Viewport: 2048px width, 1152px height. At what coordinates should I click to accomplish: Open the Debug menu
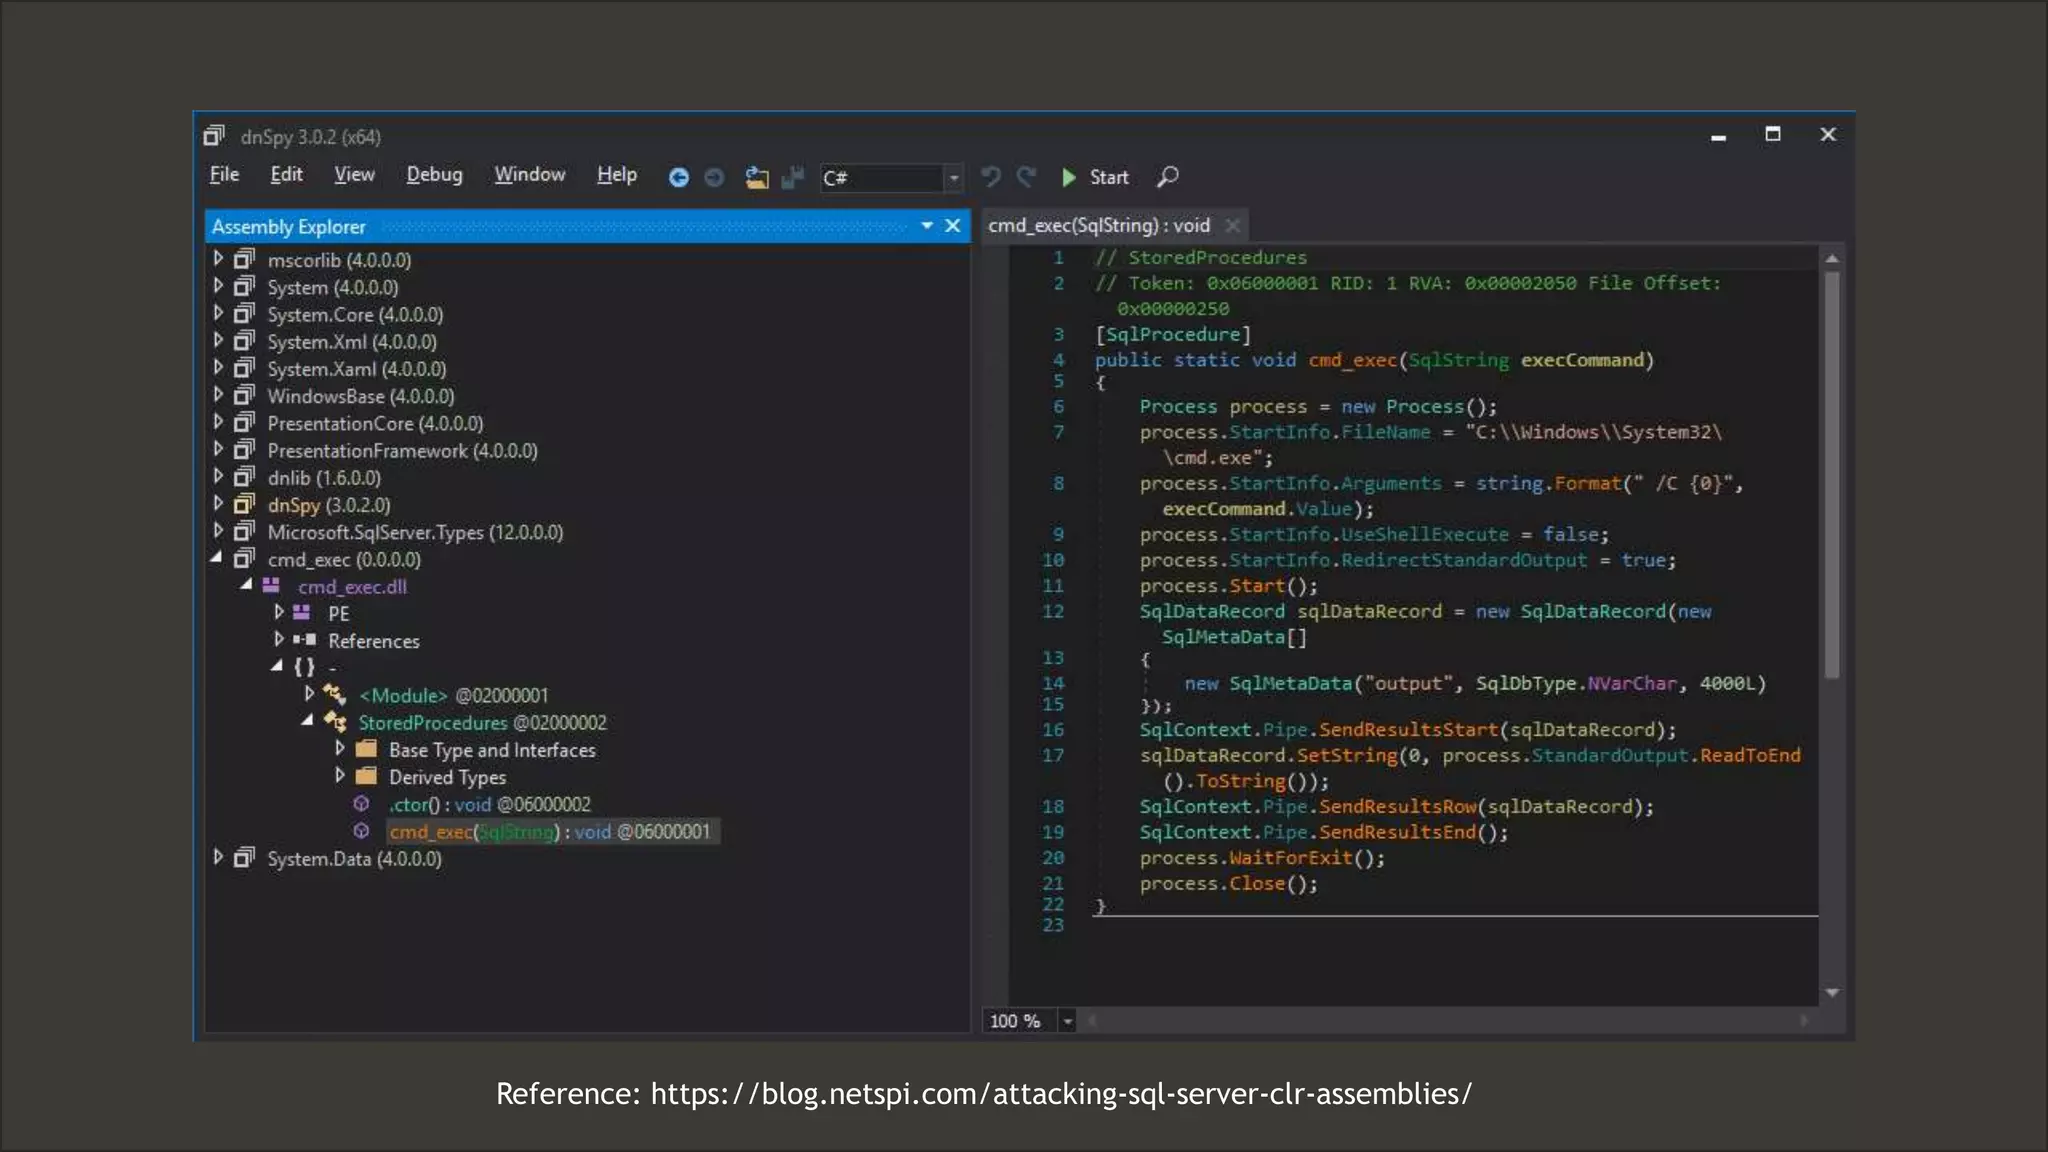click(x=434, y=175)
